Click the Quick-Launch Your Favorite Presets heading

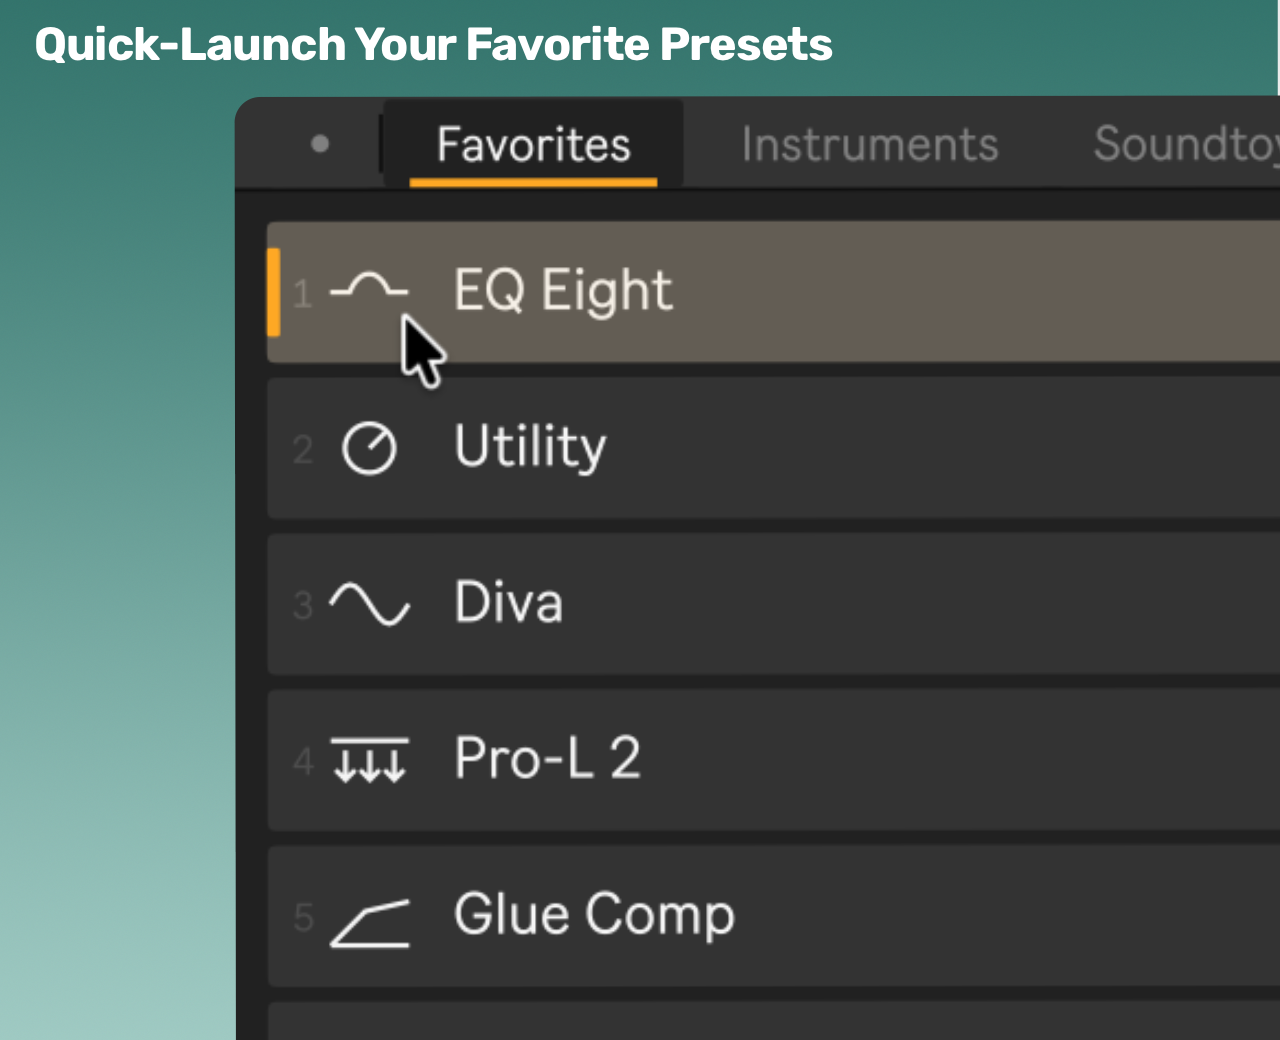pyautogui.click(x=433, y=45)
